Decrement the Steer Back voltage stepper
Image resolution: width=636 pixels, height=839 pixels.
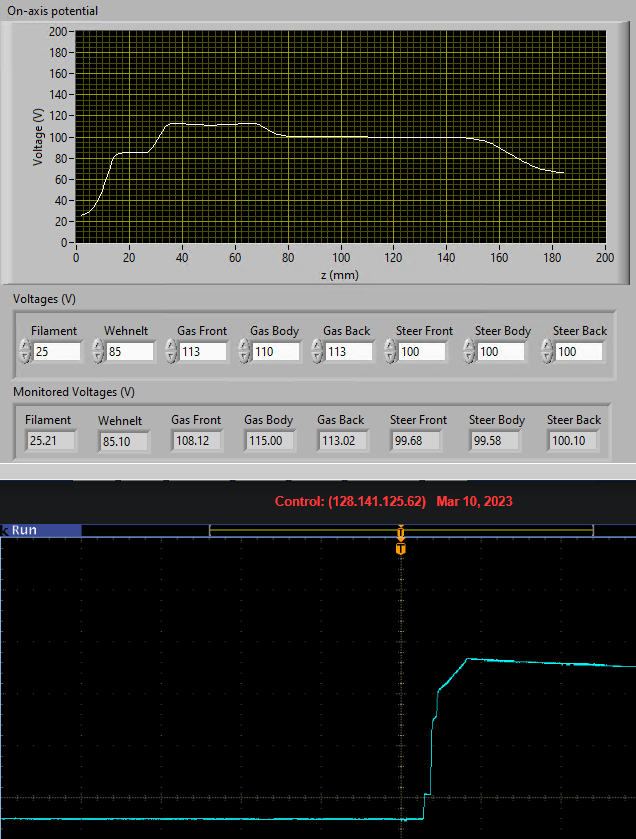click(x=547, y=358)
